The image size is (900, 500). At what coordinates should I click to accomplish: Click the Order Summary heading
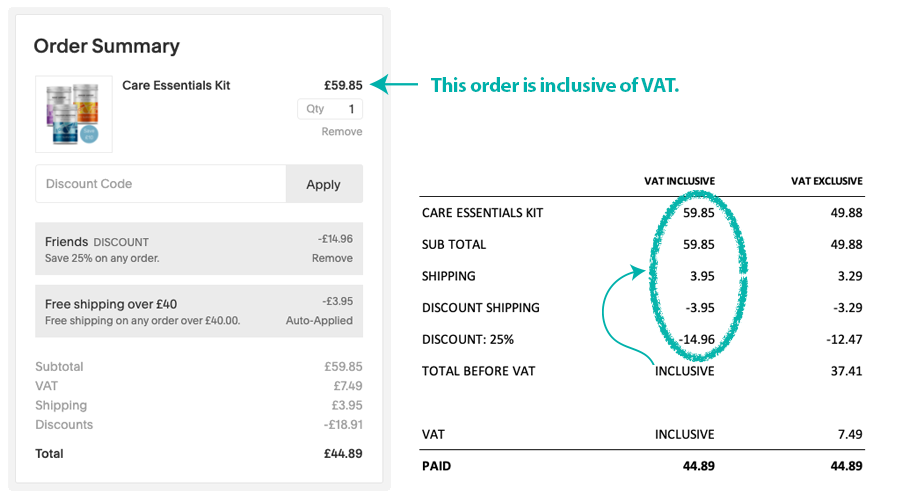click(x=107, y=46)
